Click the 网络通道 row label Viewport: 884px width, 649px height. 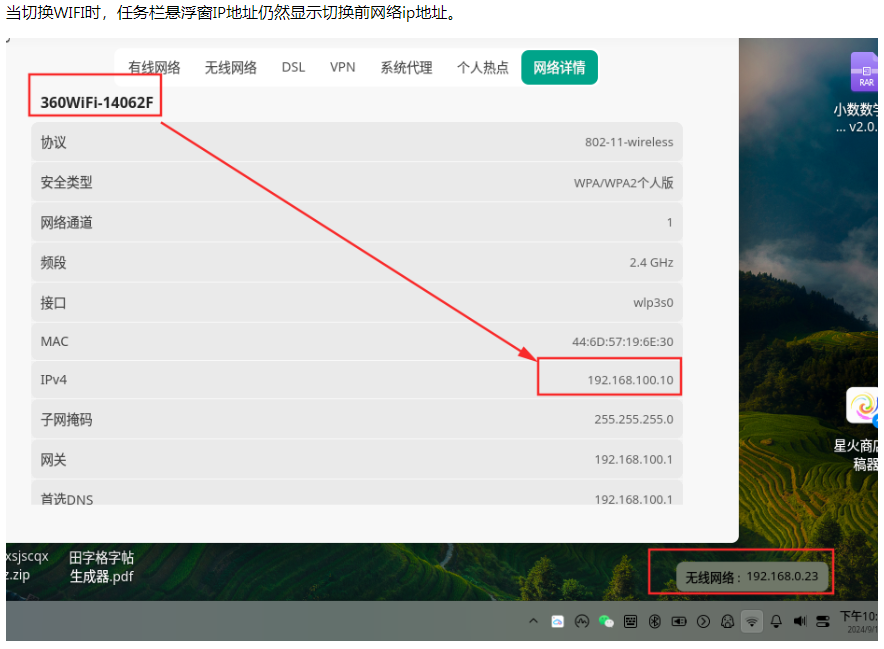[x=67, y=223]
